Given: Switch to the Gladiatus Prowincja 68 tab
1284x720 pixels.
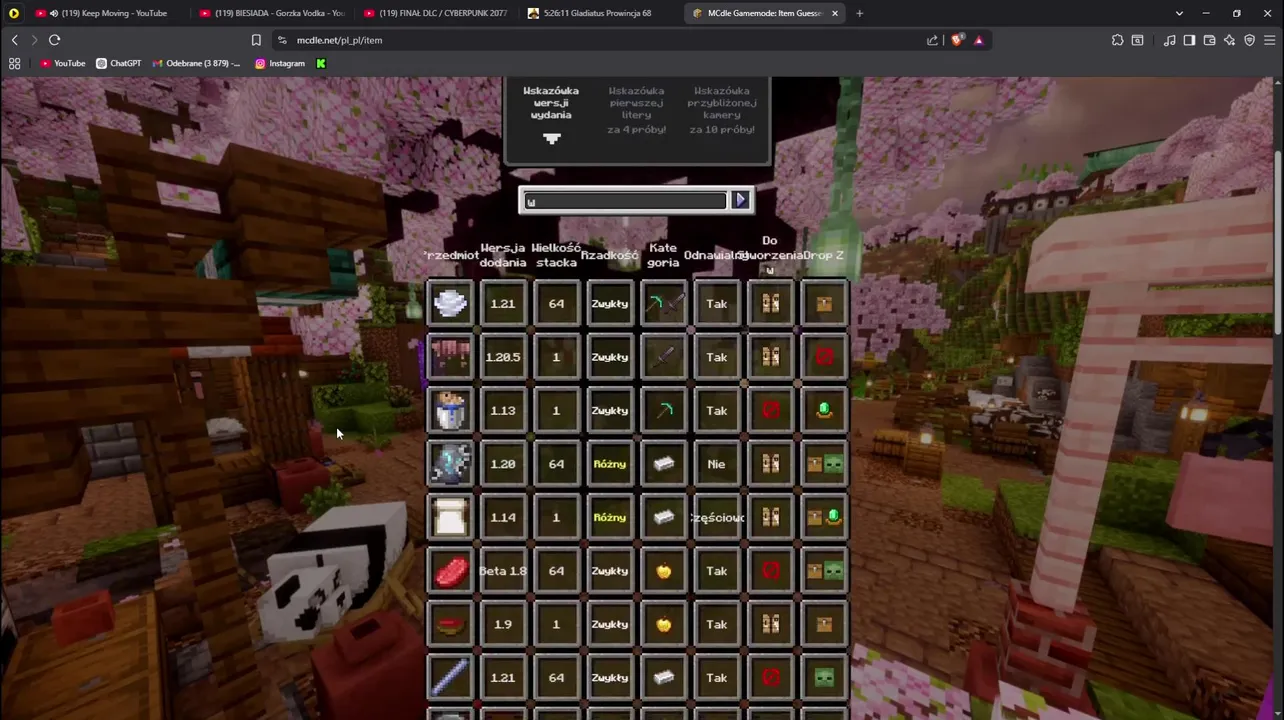Looking at the screenshot, I should [x=599, y=13].
